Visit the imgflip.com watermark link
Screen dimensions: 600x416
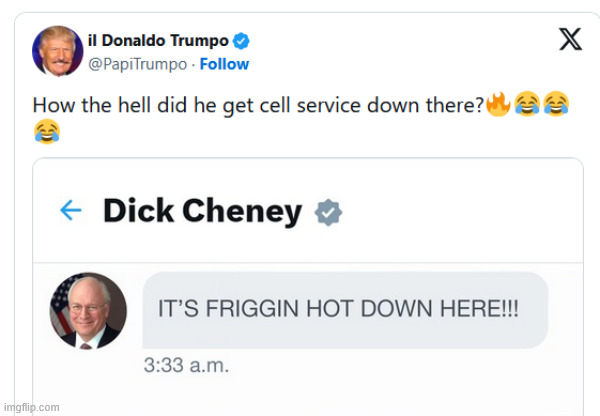[30, 407]
